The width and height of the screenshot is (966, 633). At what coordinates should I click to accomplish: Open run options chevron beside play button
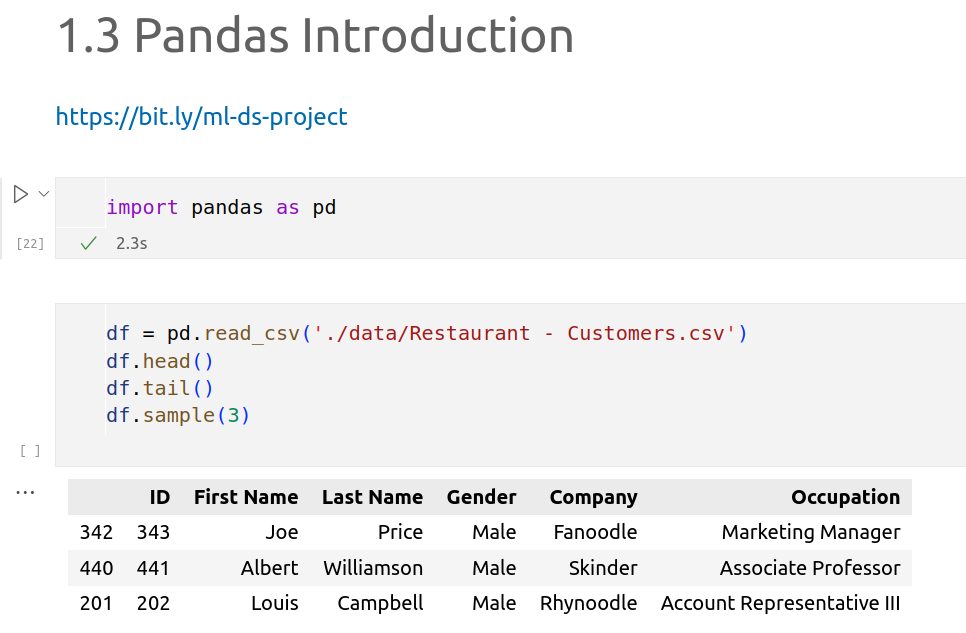tap(43, 194)
